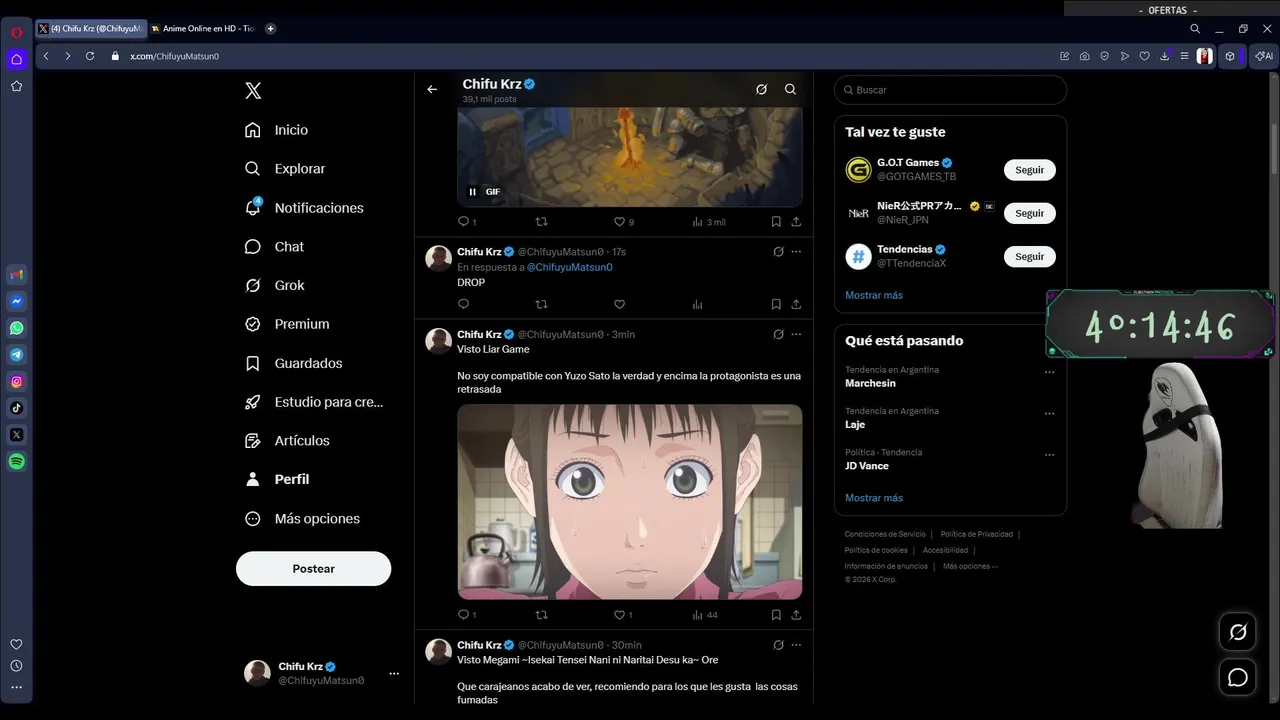
Task: Open Opera history clock icon
Action: 17,666
